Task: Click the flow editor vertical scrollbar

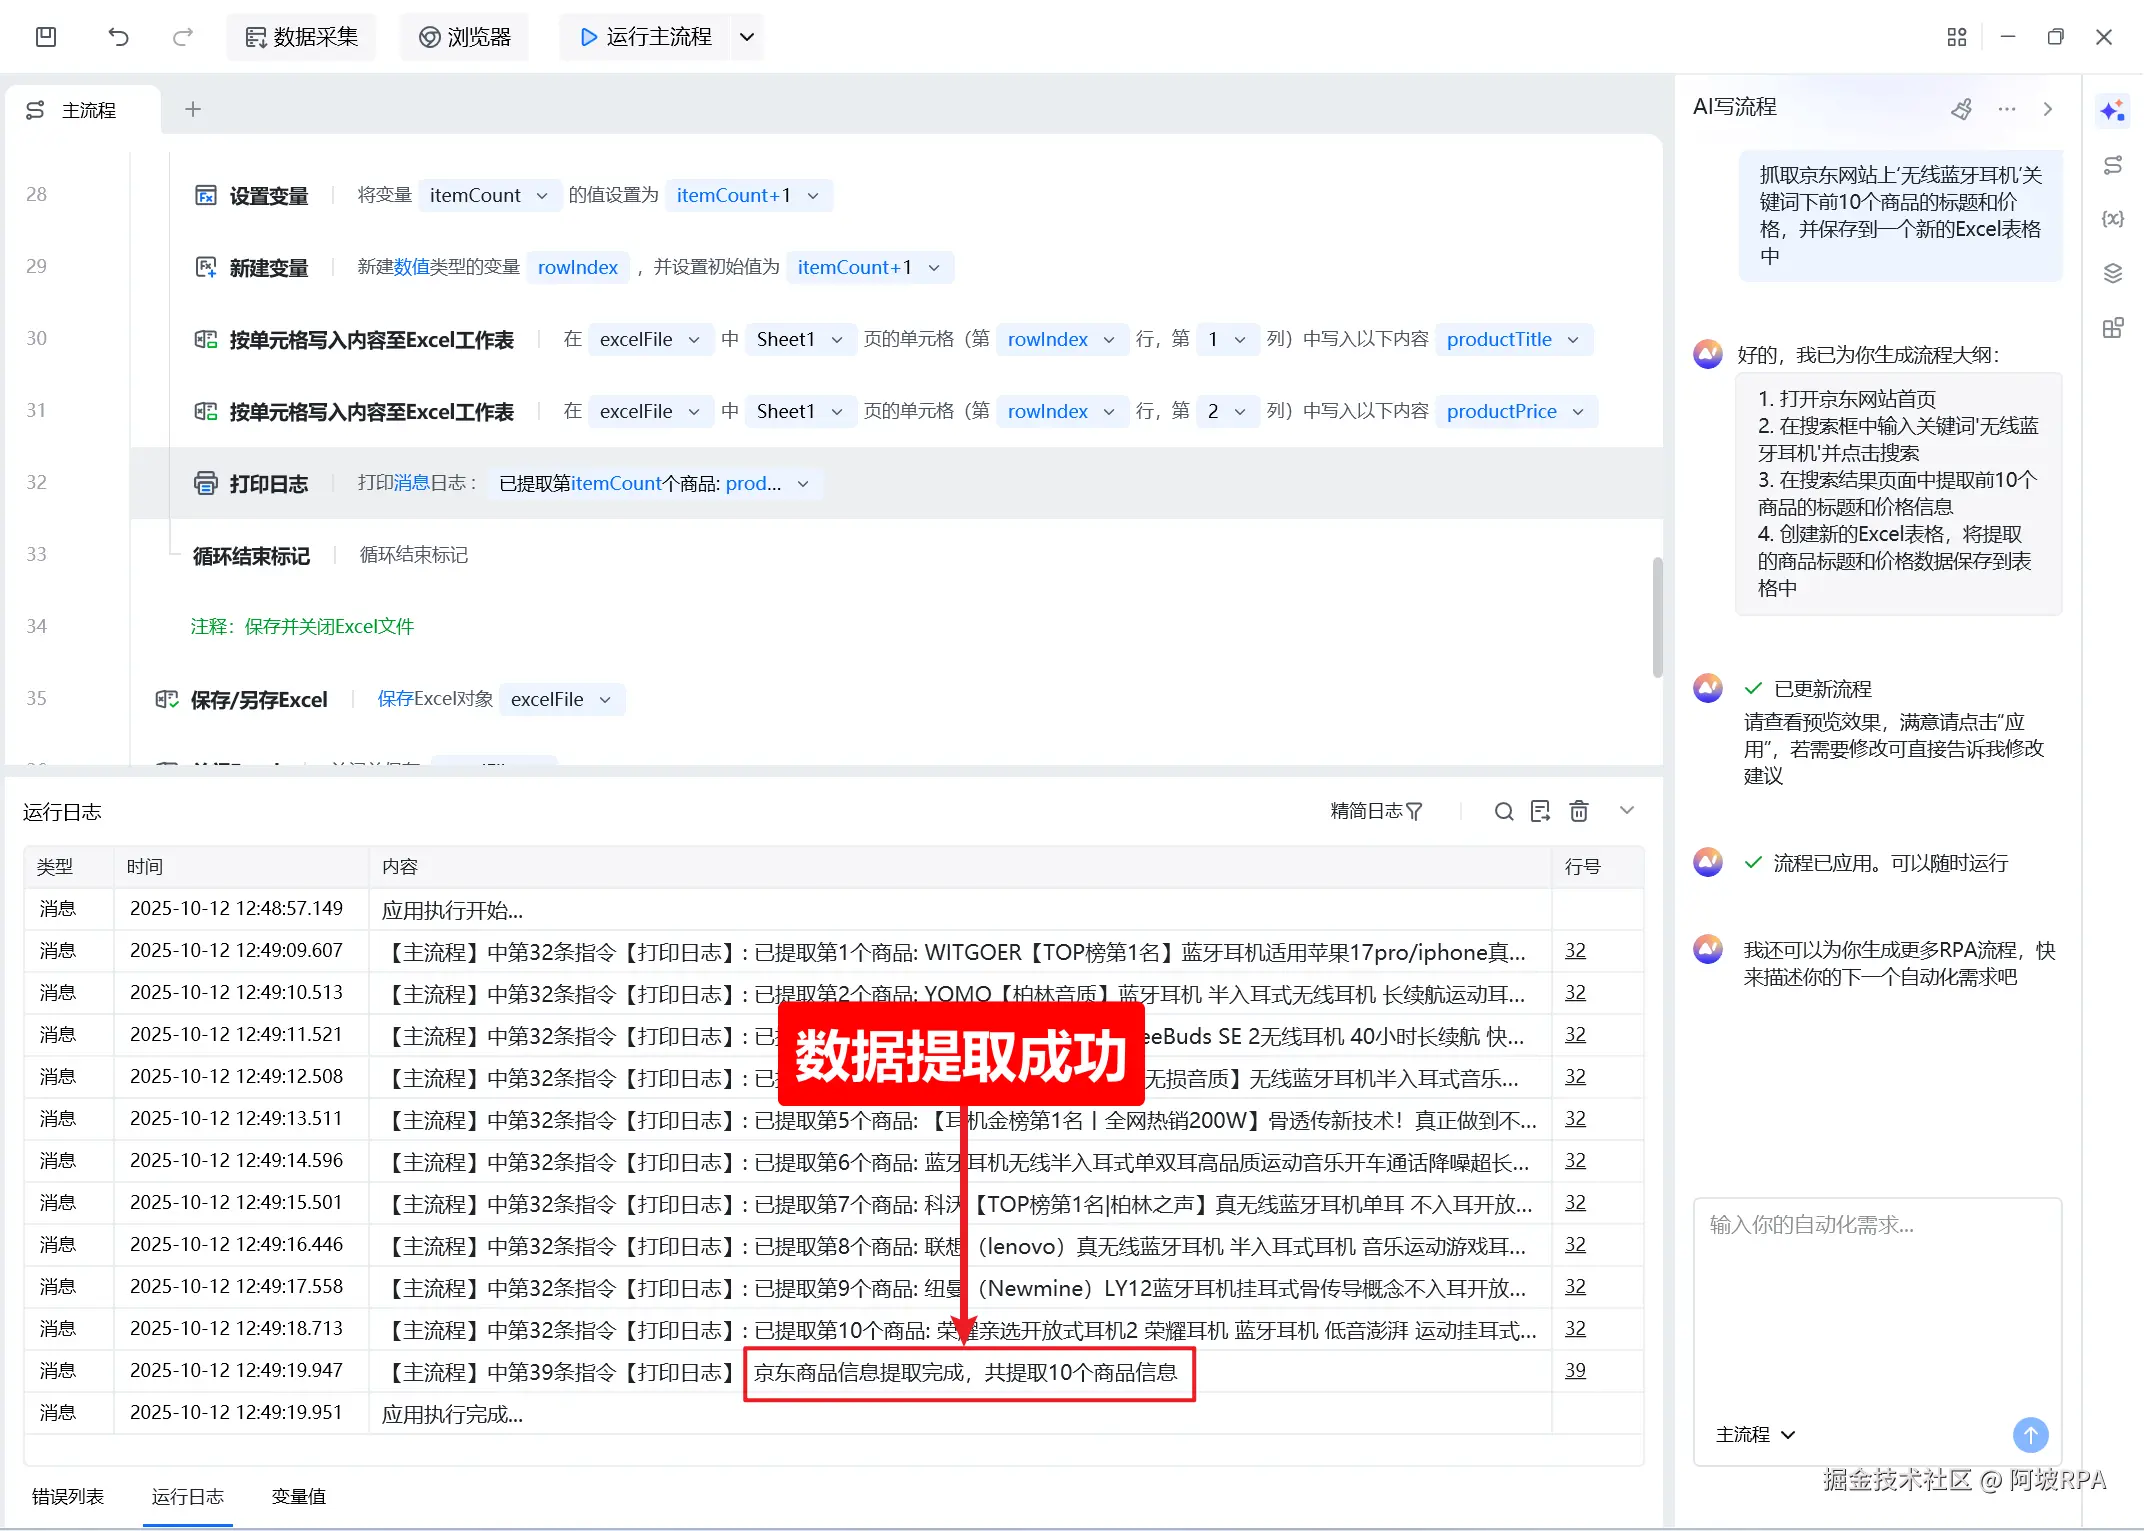Action: (1657, 617)
